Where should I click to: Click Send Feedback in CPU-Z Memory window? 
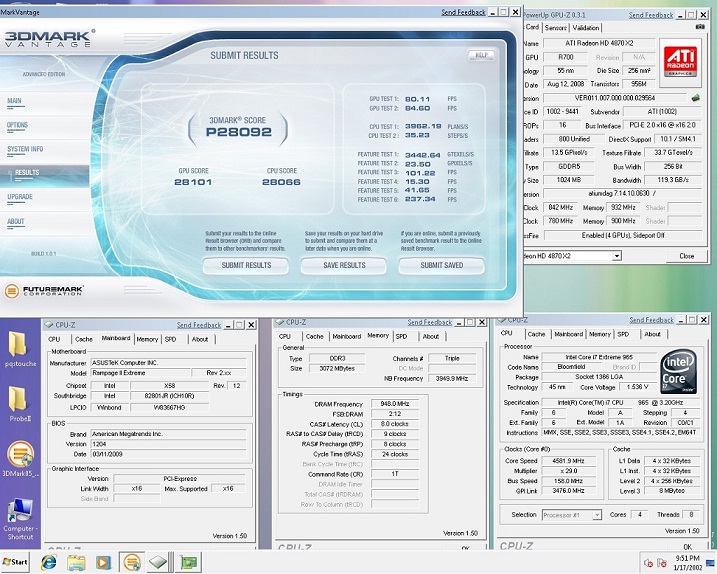click(429, 322)
